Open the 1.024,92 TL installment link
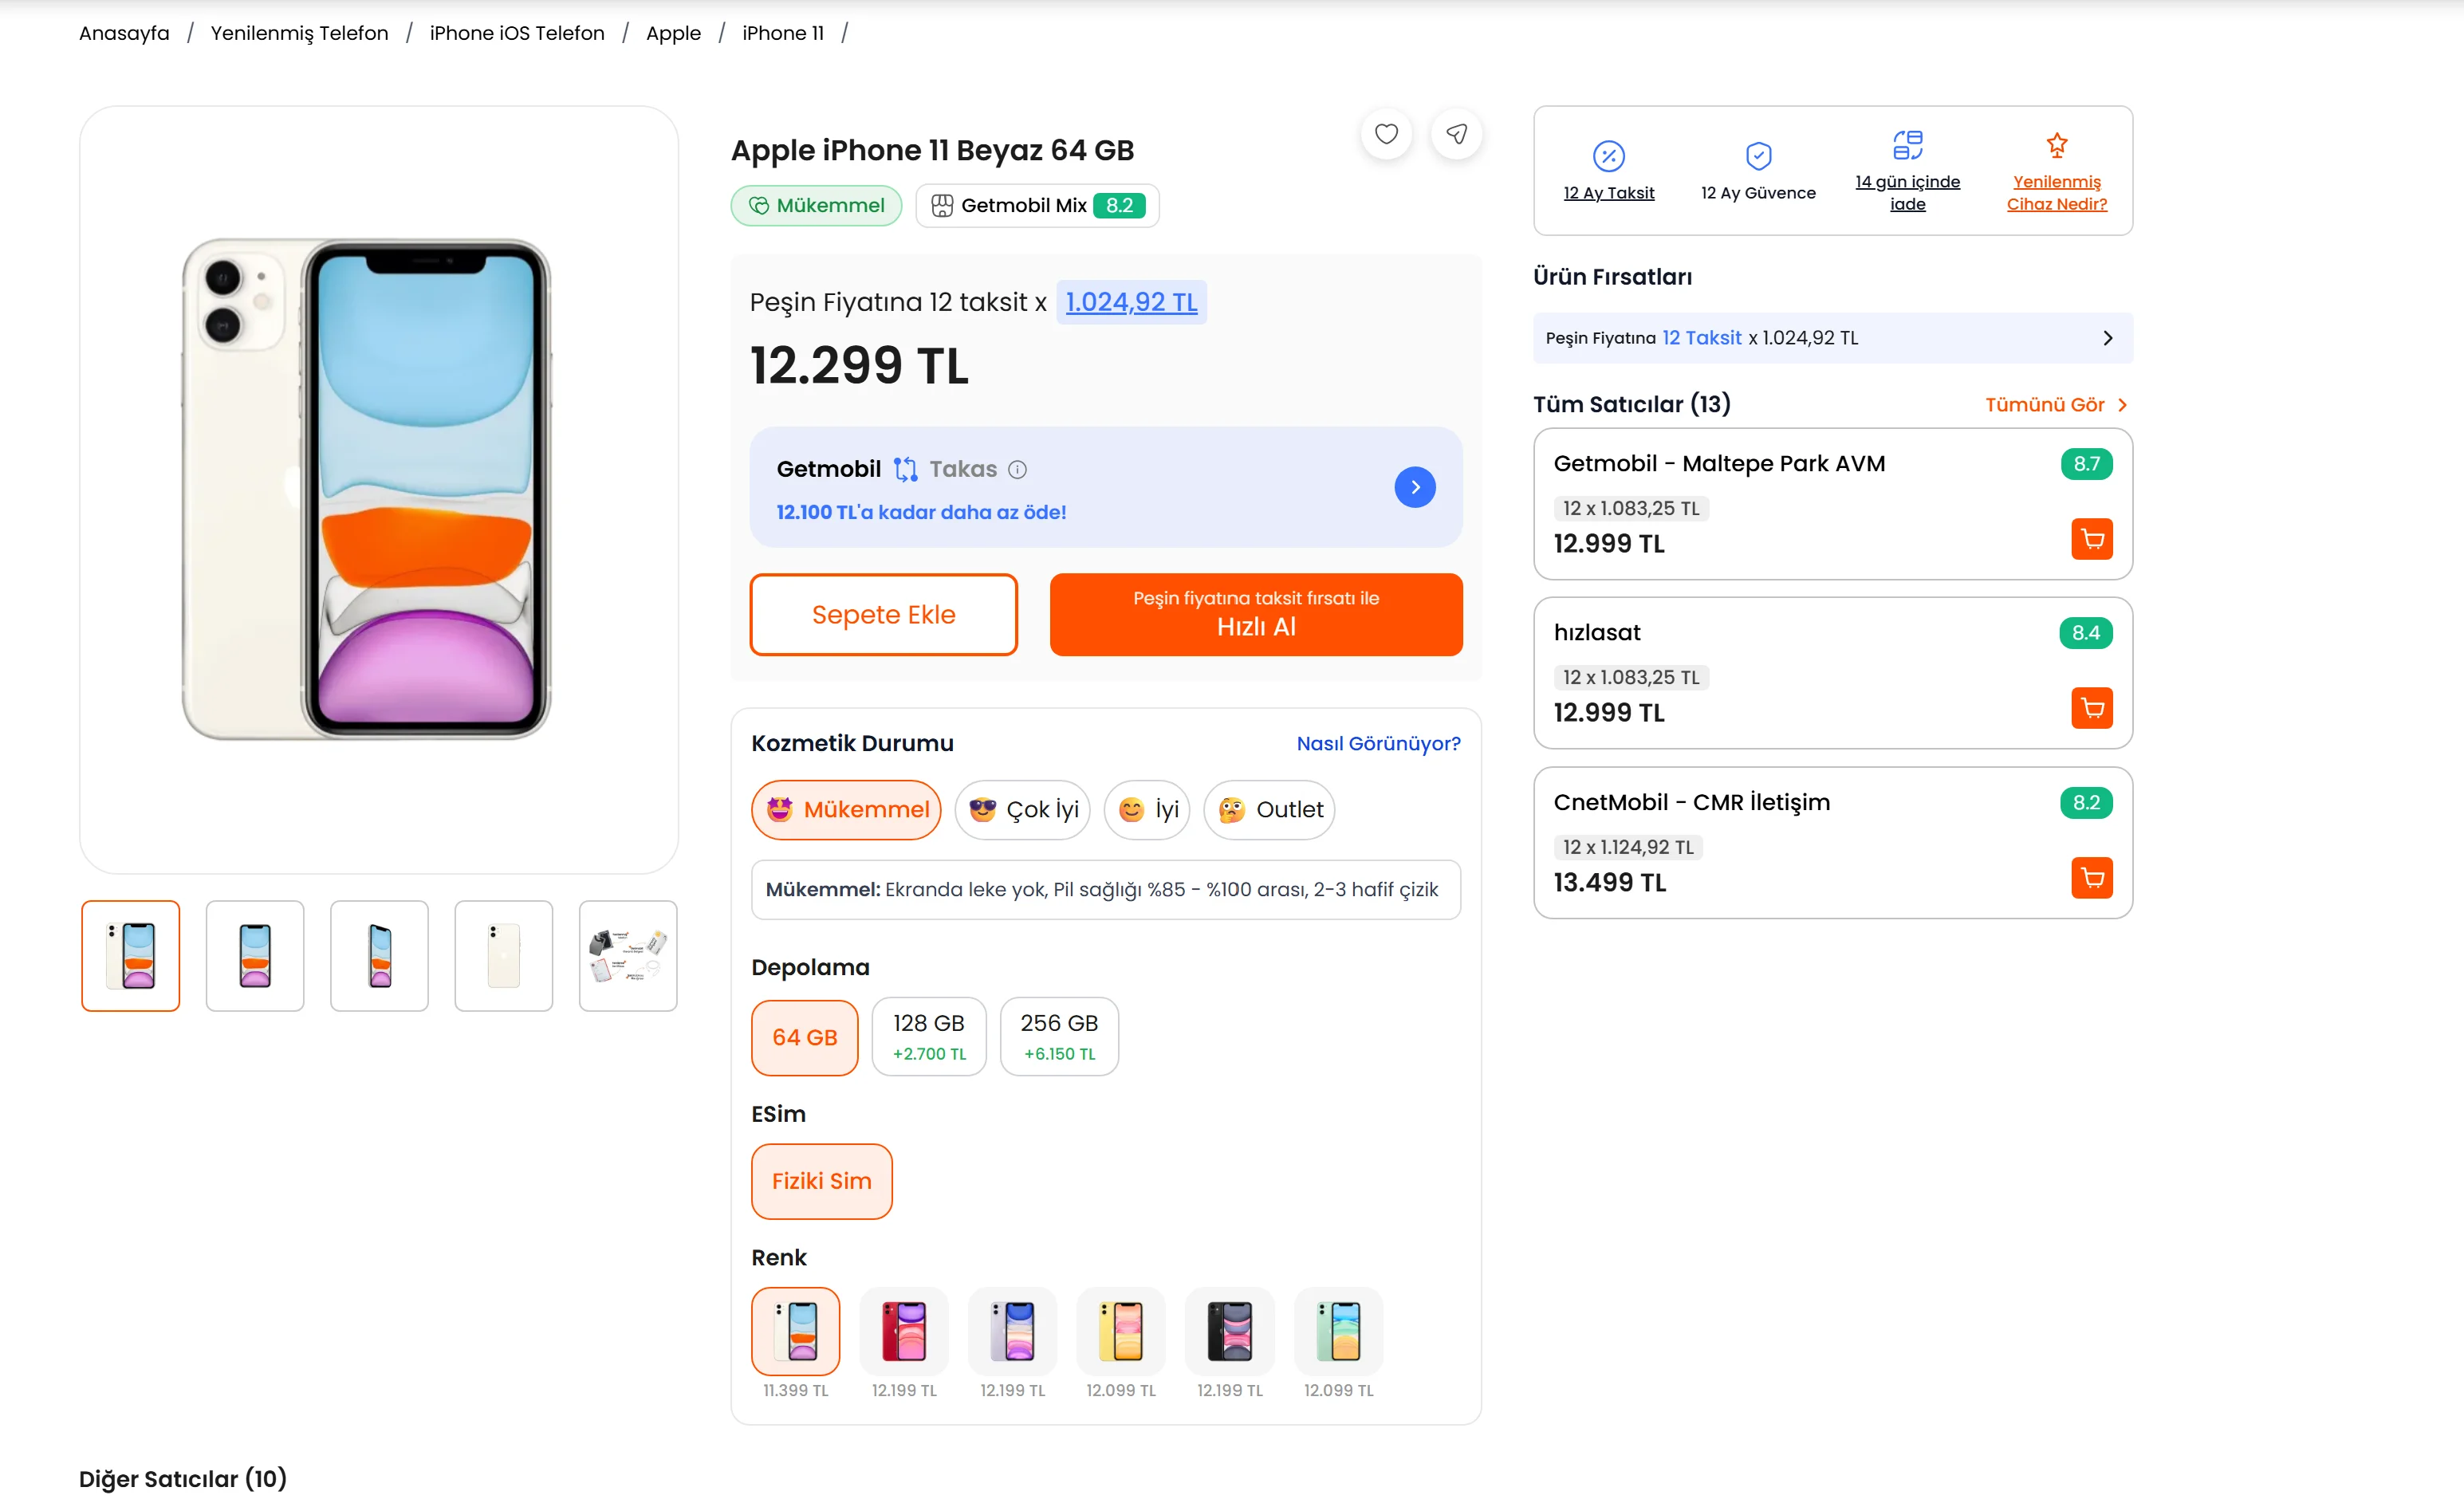 (1131, 302)
